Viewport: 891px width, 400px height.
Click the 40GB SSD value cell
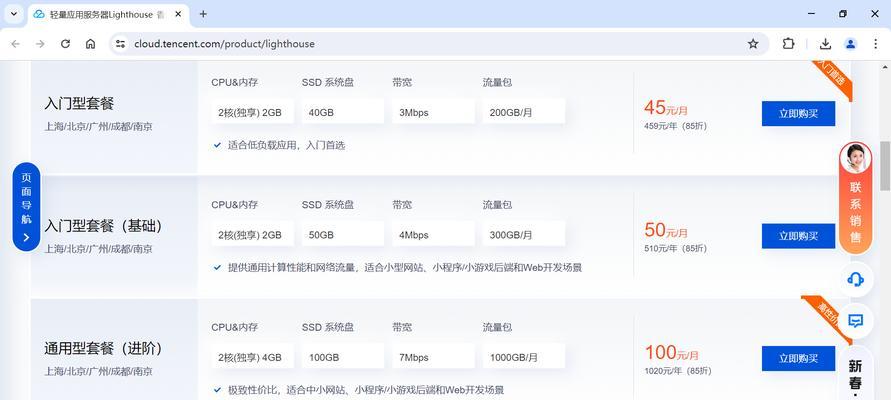pos(343,112)
